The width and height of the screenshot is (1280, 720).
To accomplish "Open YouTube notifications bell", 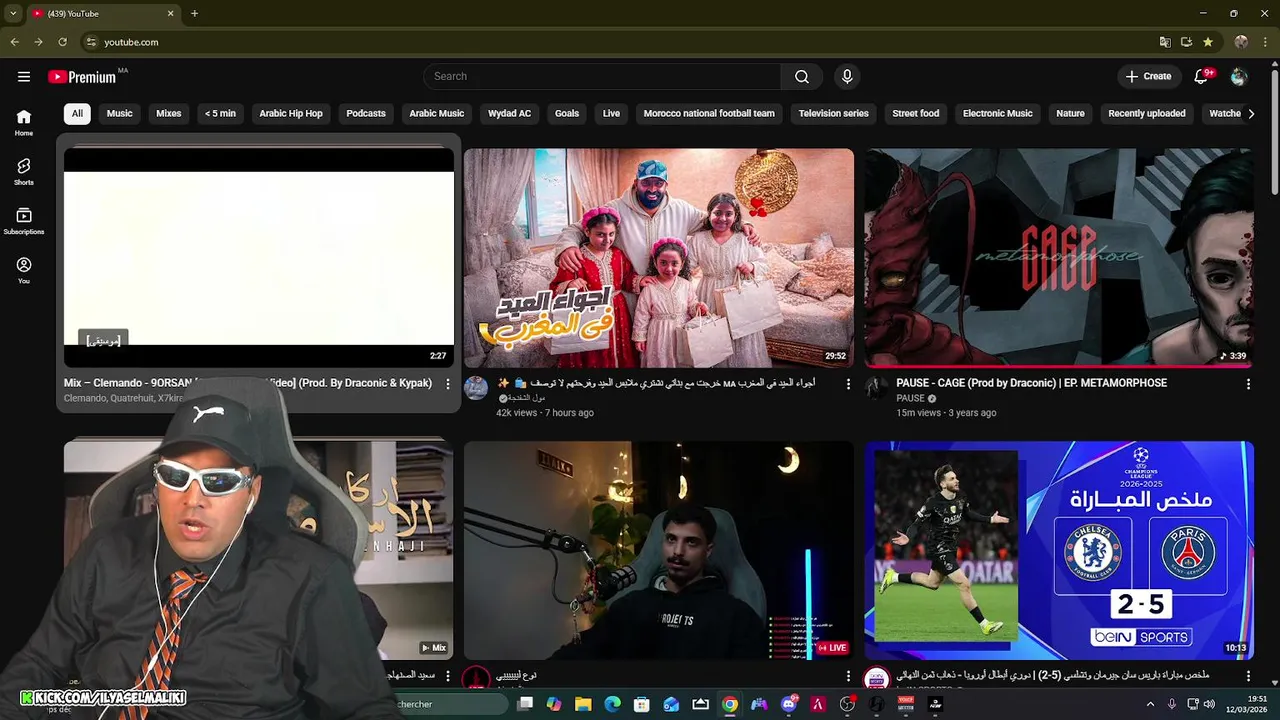I will pyautogui.click(x=1202, y=76).
